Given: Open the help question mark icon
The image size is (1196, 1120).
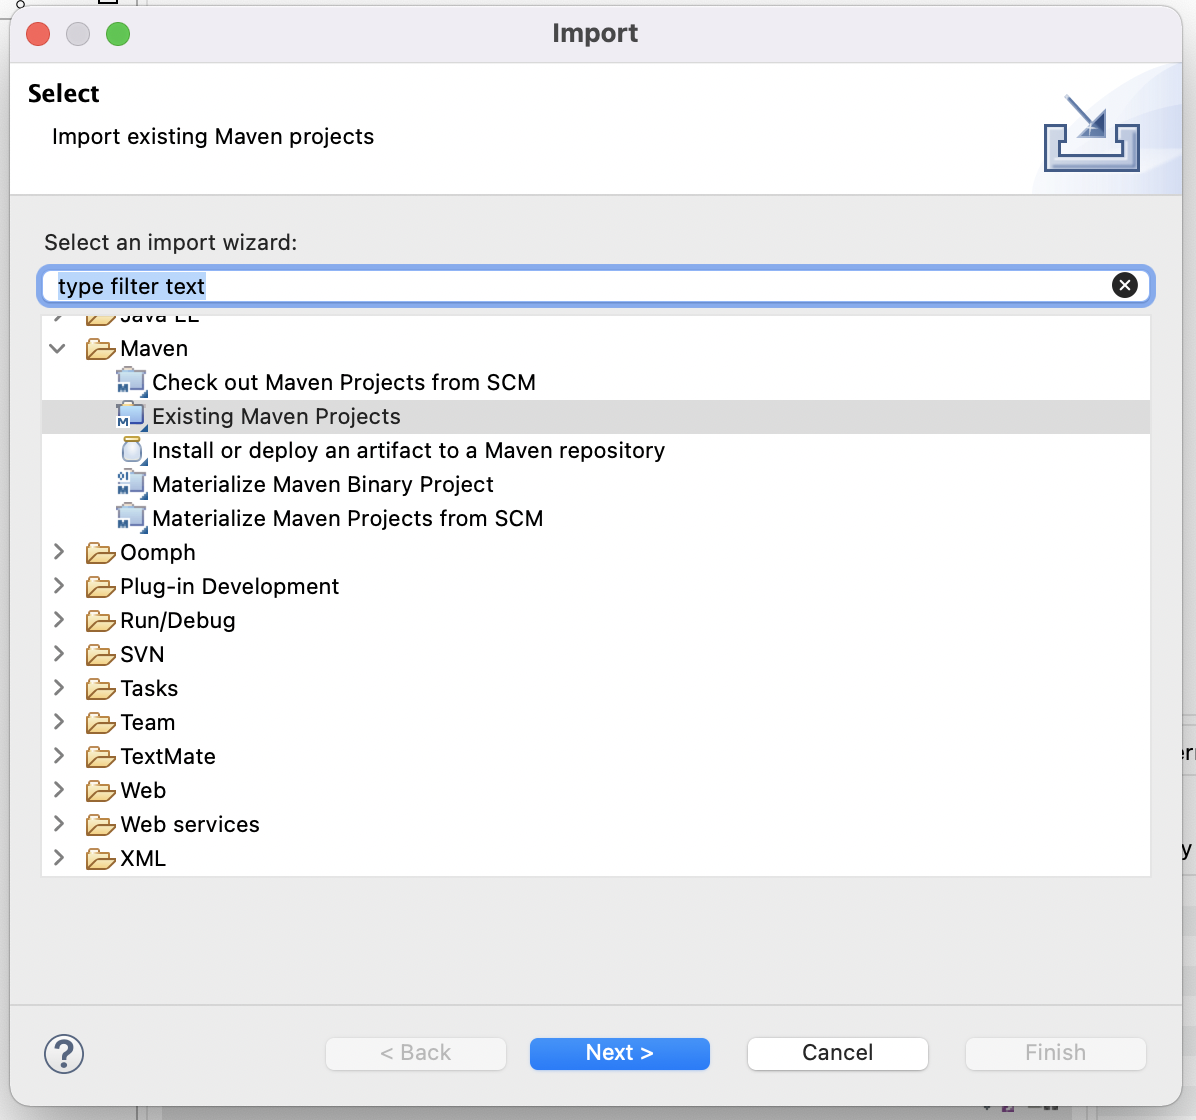Looking at the screenshot, I should [64, 1053].
